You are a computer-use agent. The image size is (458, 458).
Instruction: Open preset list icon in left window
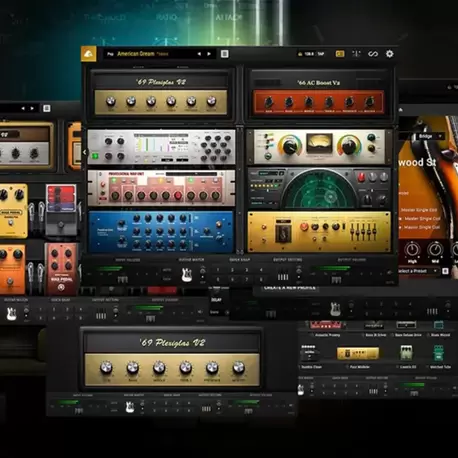pyautogui.click(x=47, y=108)
